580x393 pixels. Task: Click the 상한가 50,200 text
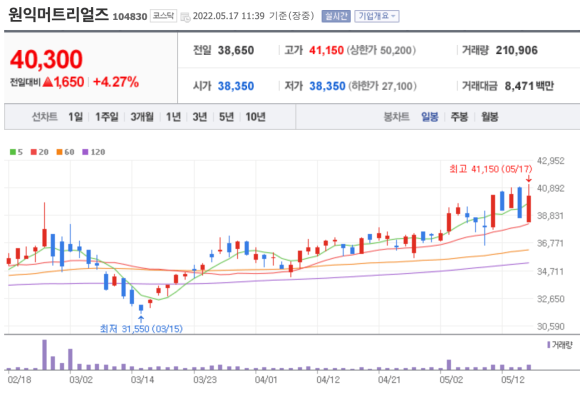[381, 50]
